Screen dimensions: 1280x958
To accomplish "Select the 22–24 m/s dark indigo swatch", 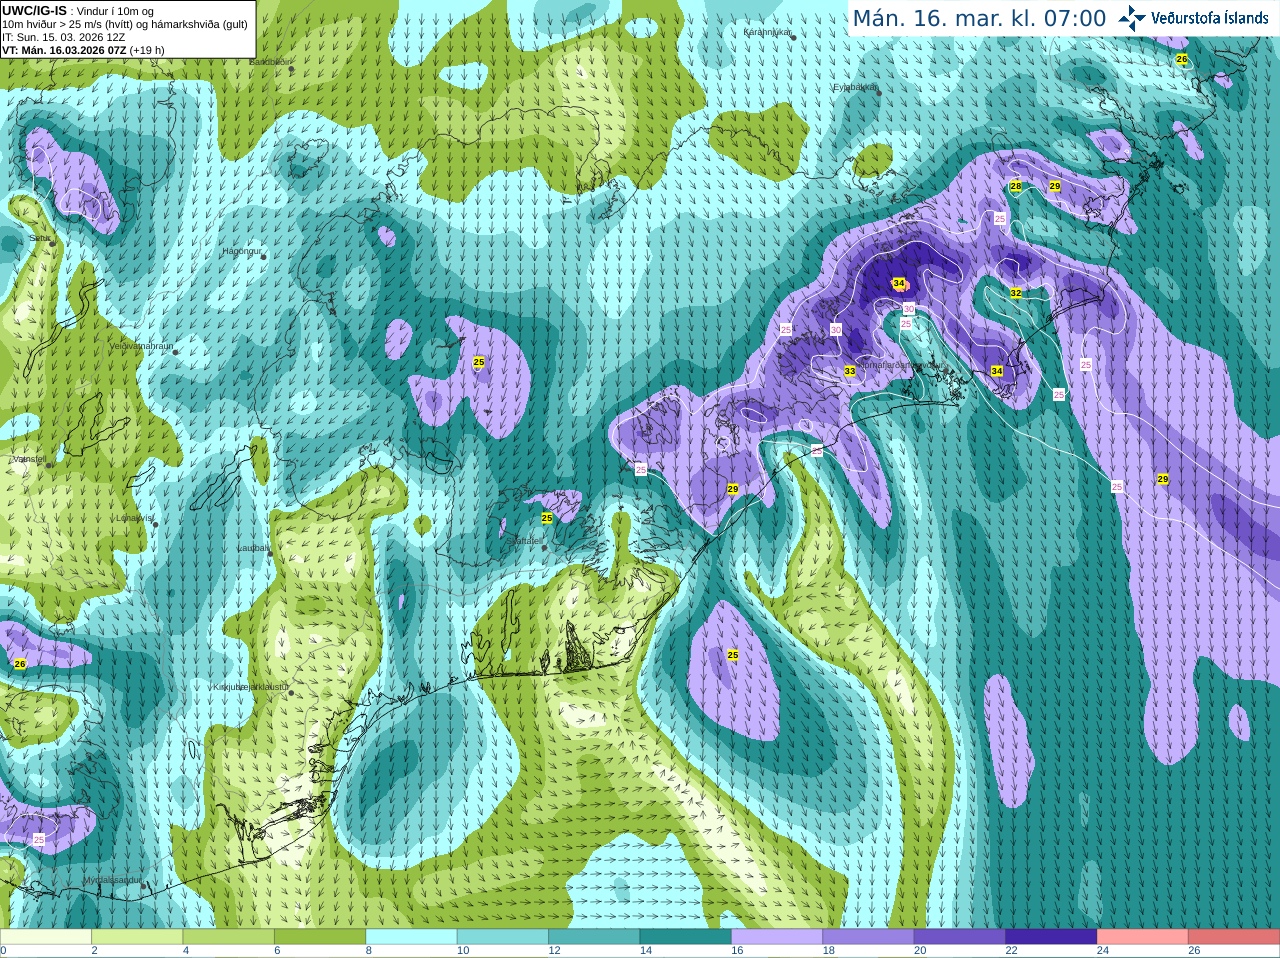I will click(x=1052, y=936).
